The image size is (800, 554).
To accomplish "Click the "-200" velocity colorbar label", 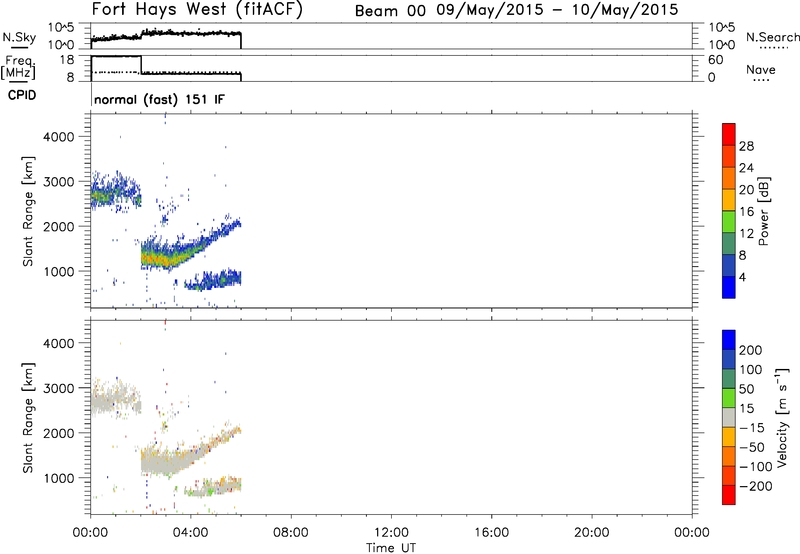I will pos(755,486).
